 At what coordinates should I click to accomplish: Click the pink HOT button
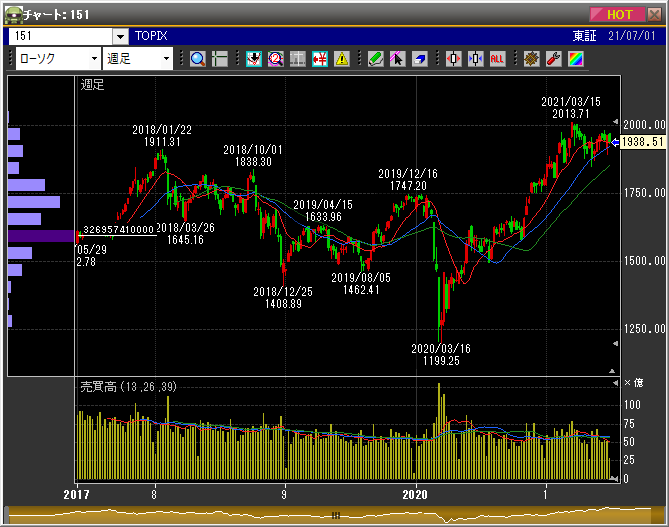tap(618, 14)
